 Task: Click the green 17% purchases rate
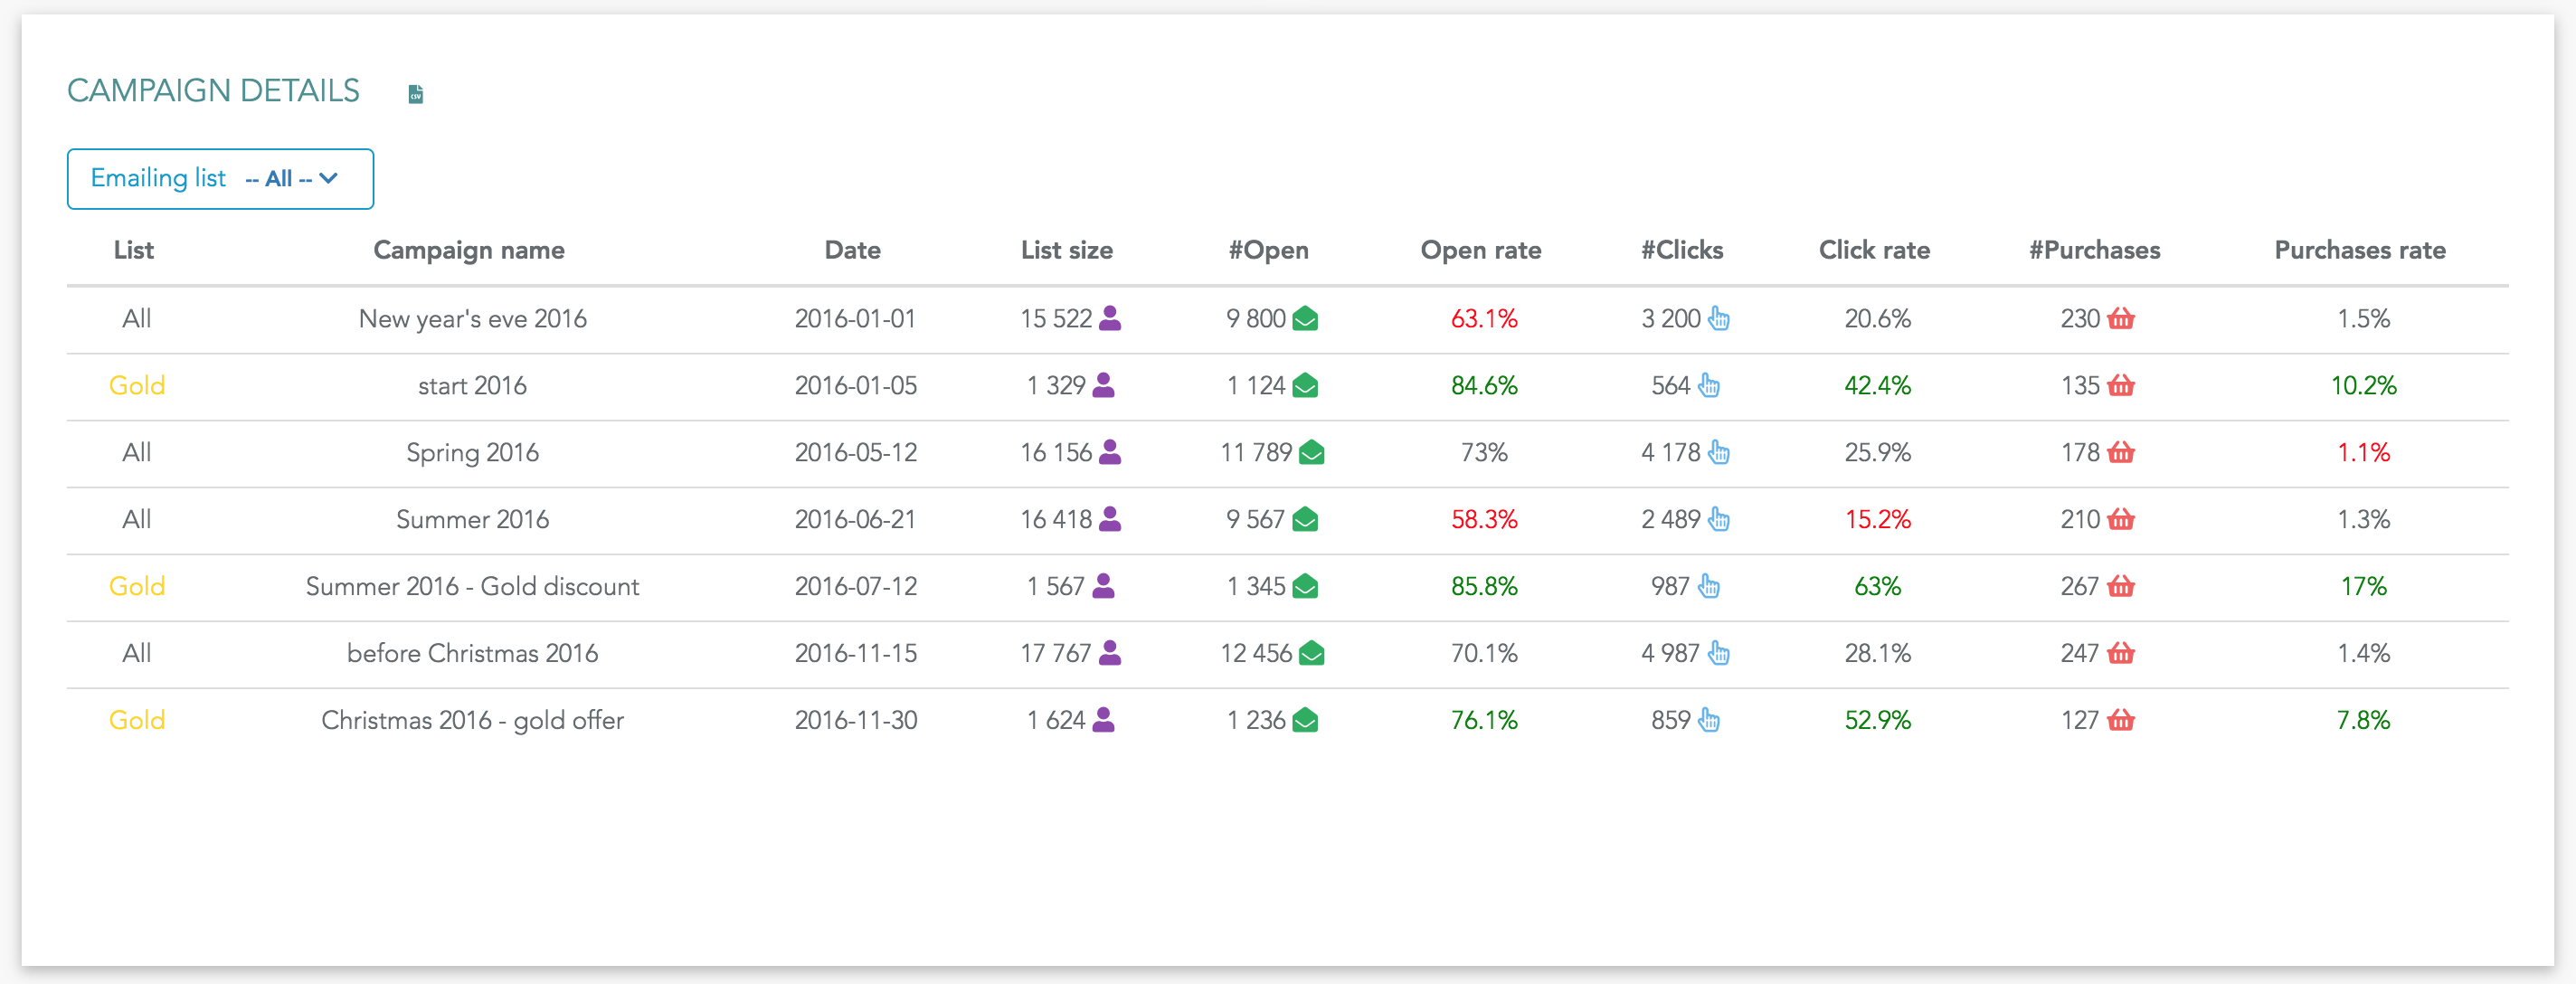[2363, 587]
